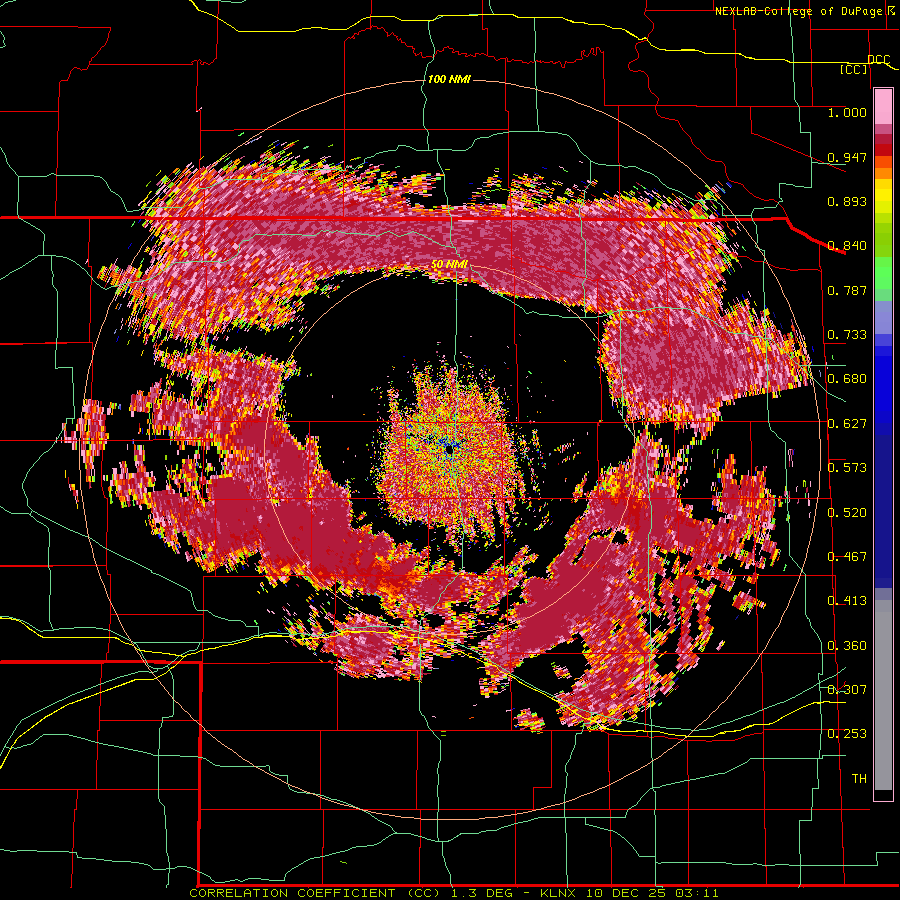Viewport: 900px width, 900px height.
Task: Click the CORRELATION COEFFICIENT (CC) caption text
Action: point(315,893)
